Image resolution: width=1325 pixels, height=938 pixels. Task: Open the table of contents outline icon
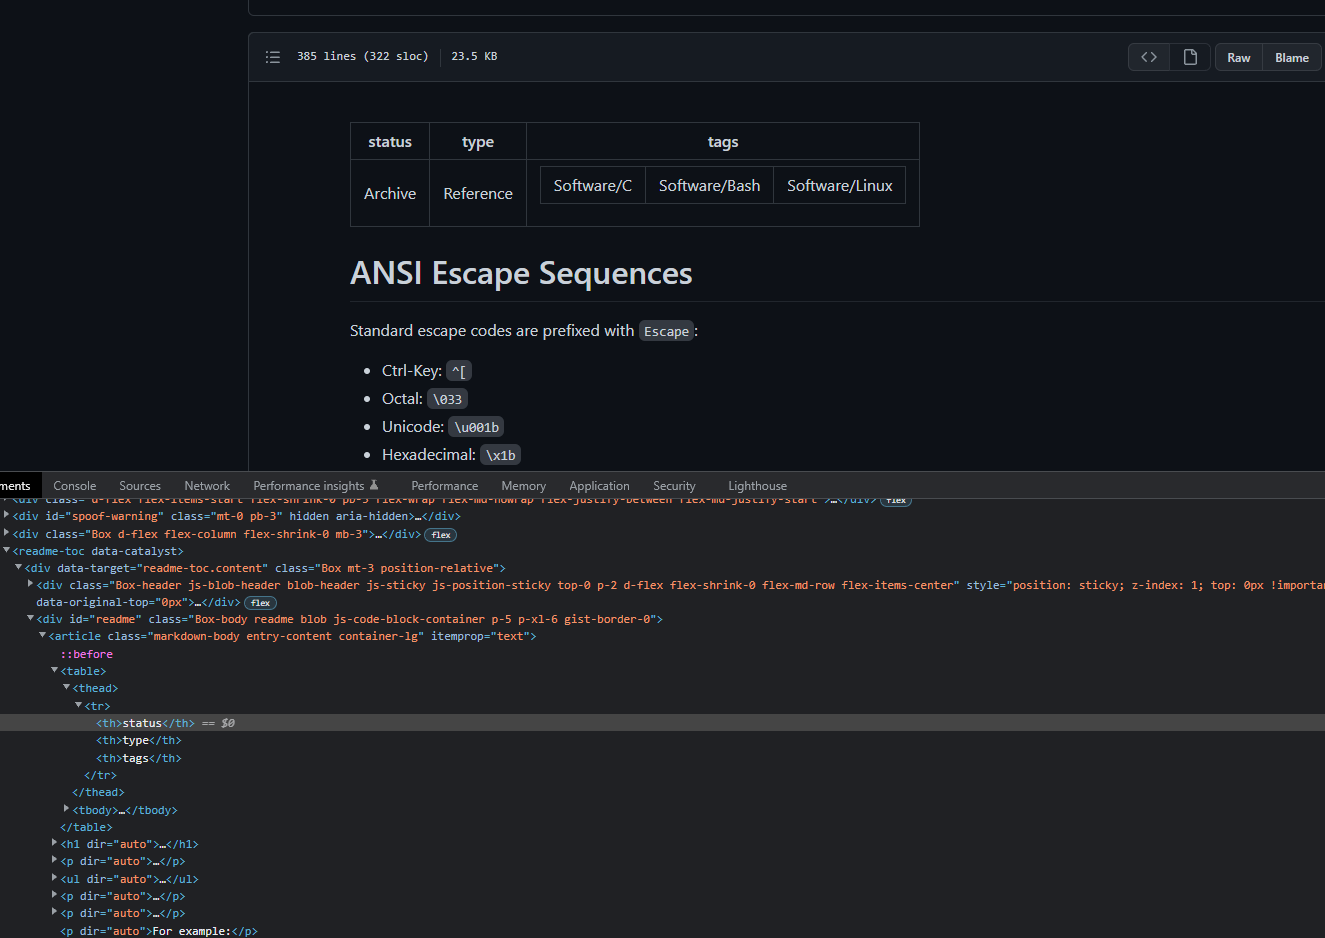(x=273, y=57)
